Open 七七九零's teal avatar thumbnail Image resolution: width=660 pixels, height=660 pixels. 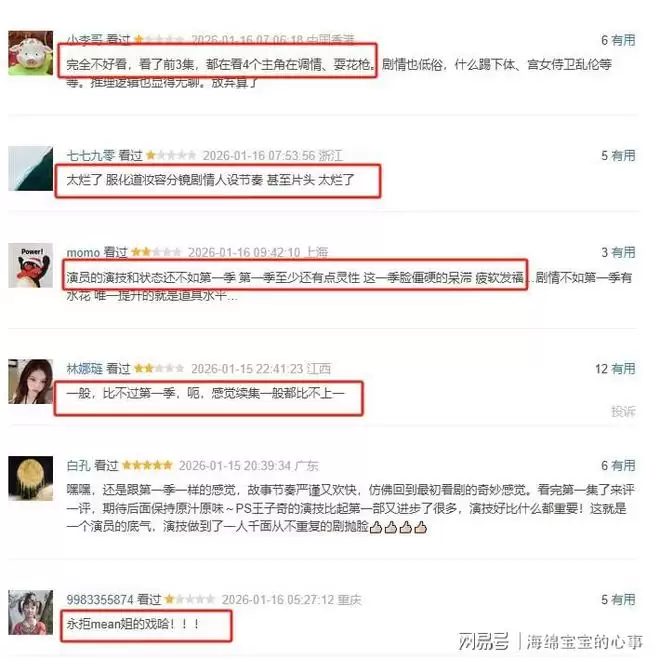[x=31, y=168]
